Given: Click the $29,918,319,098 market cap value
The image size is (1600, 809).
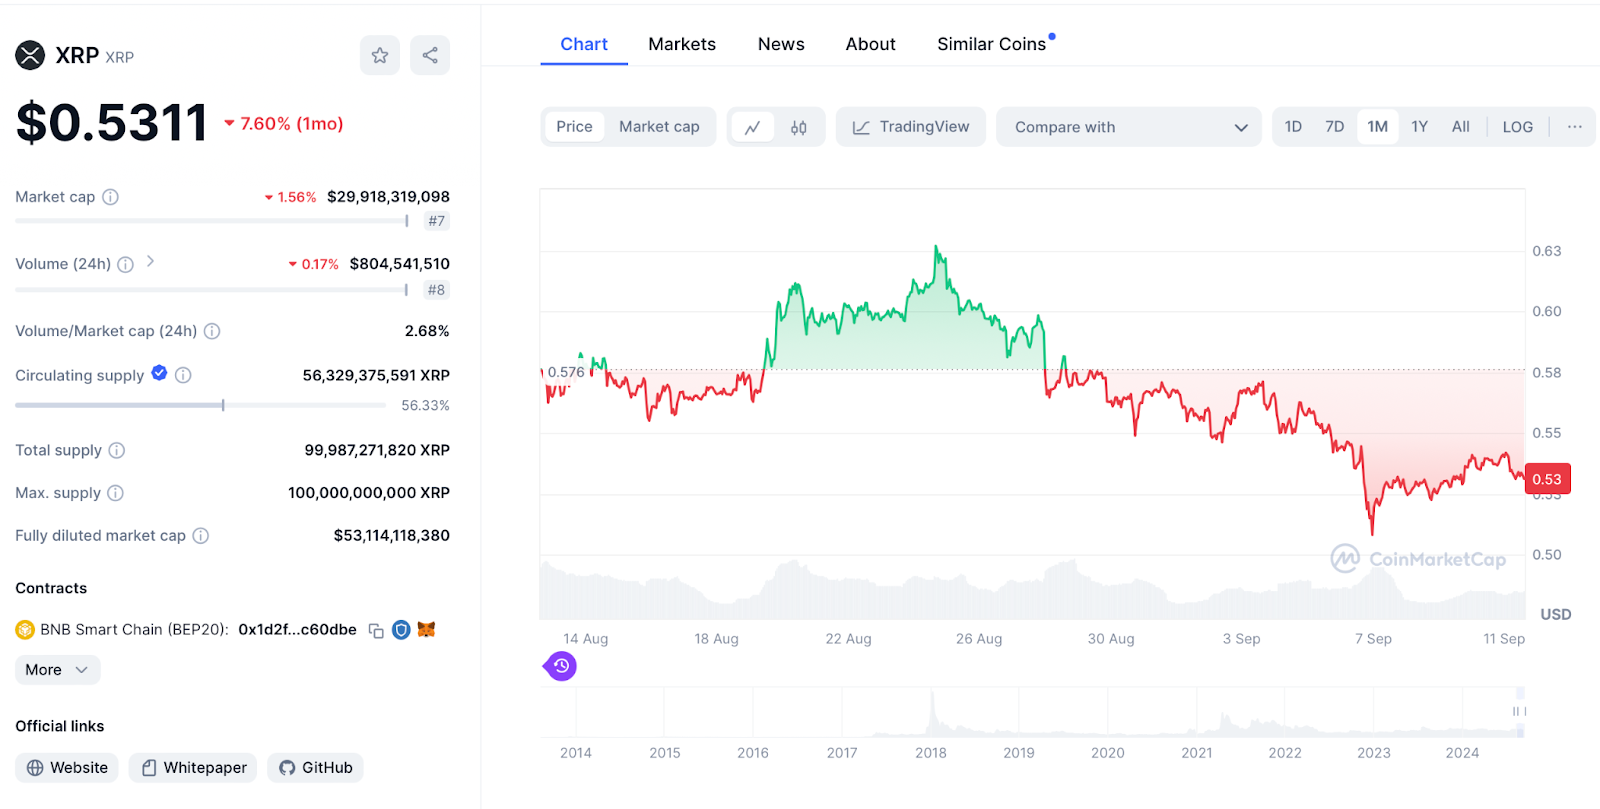Looking at the screenshot, I should [388, 197].
